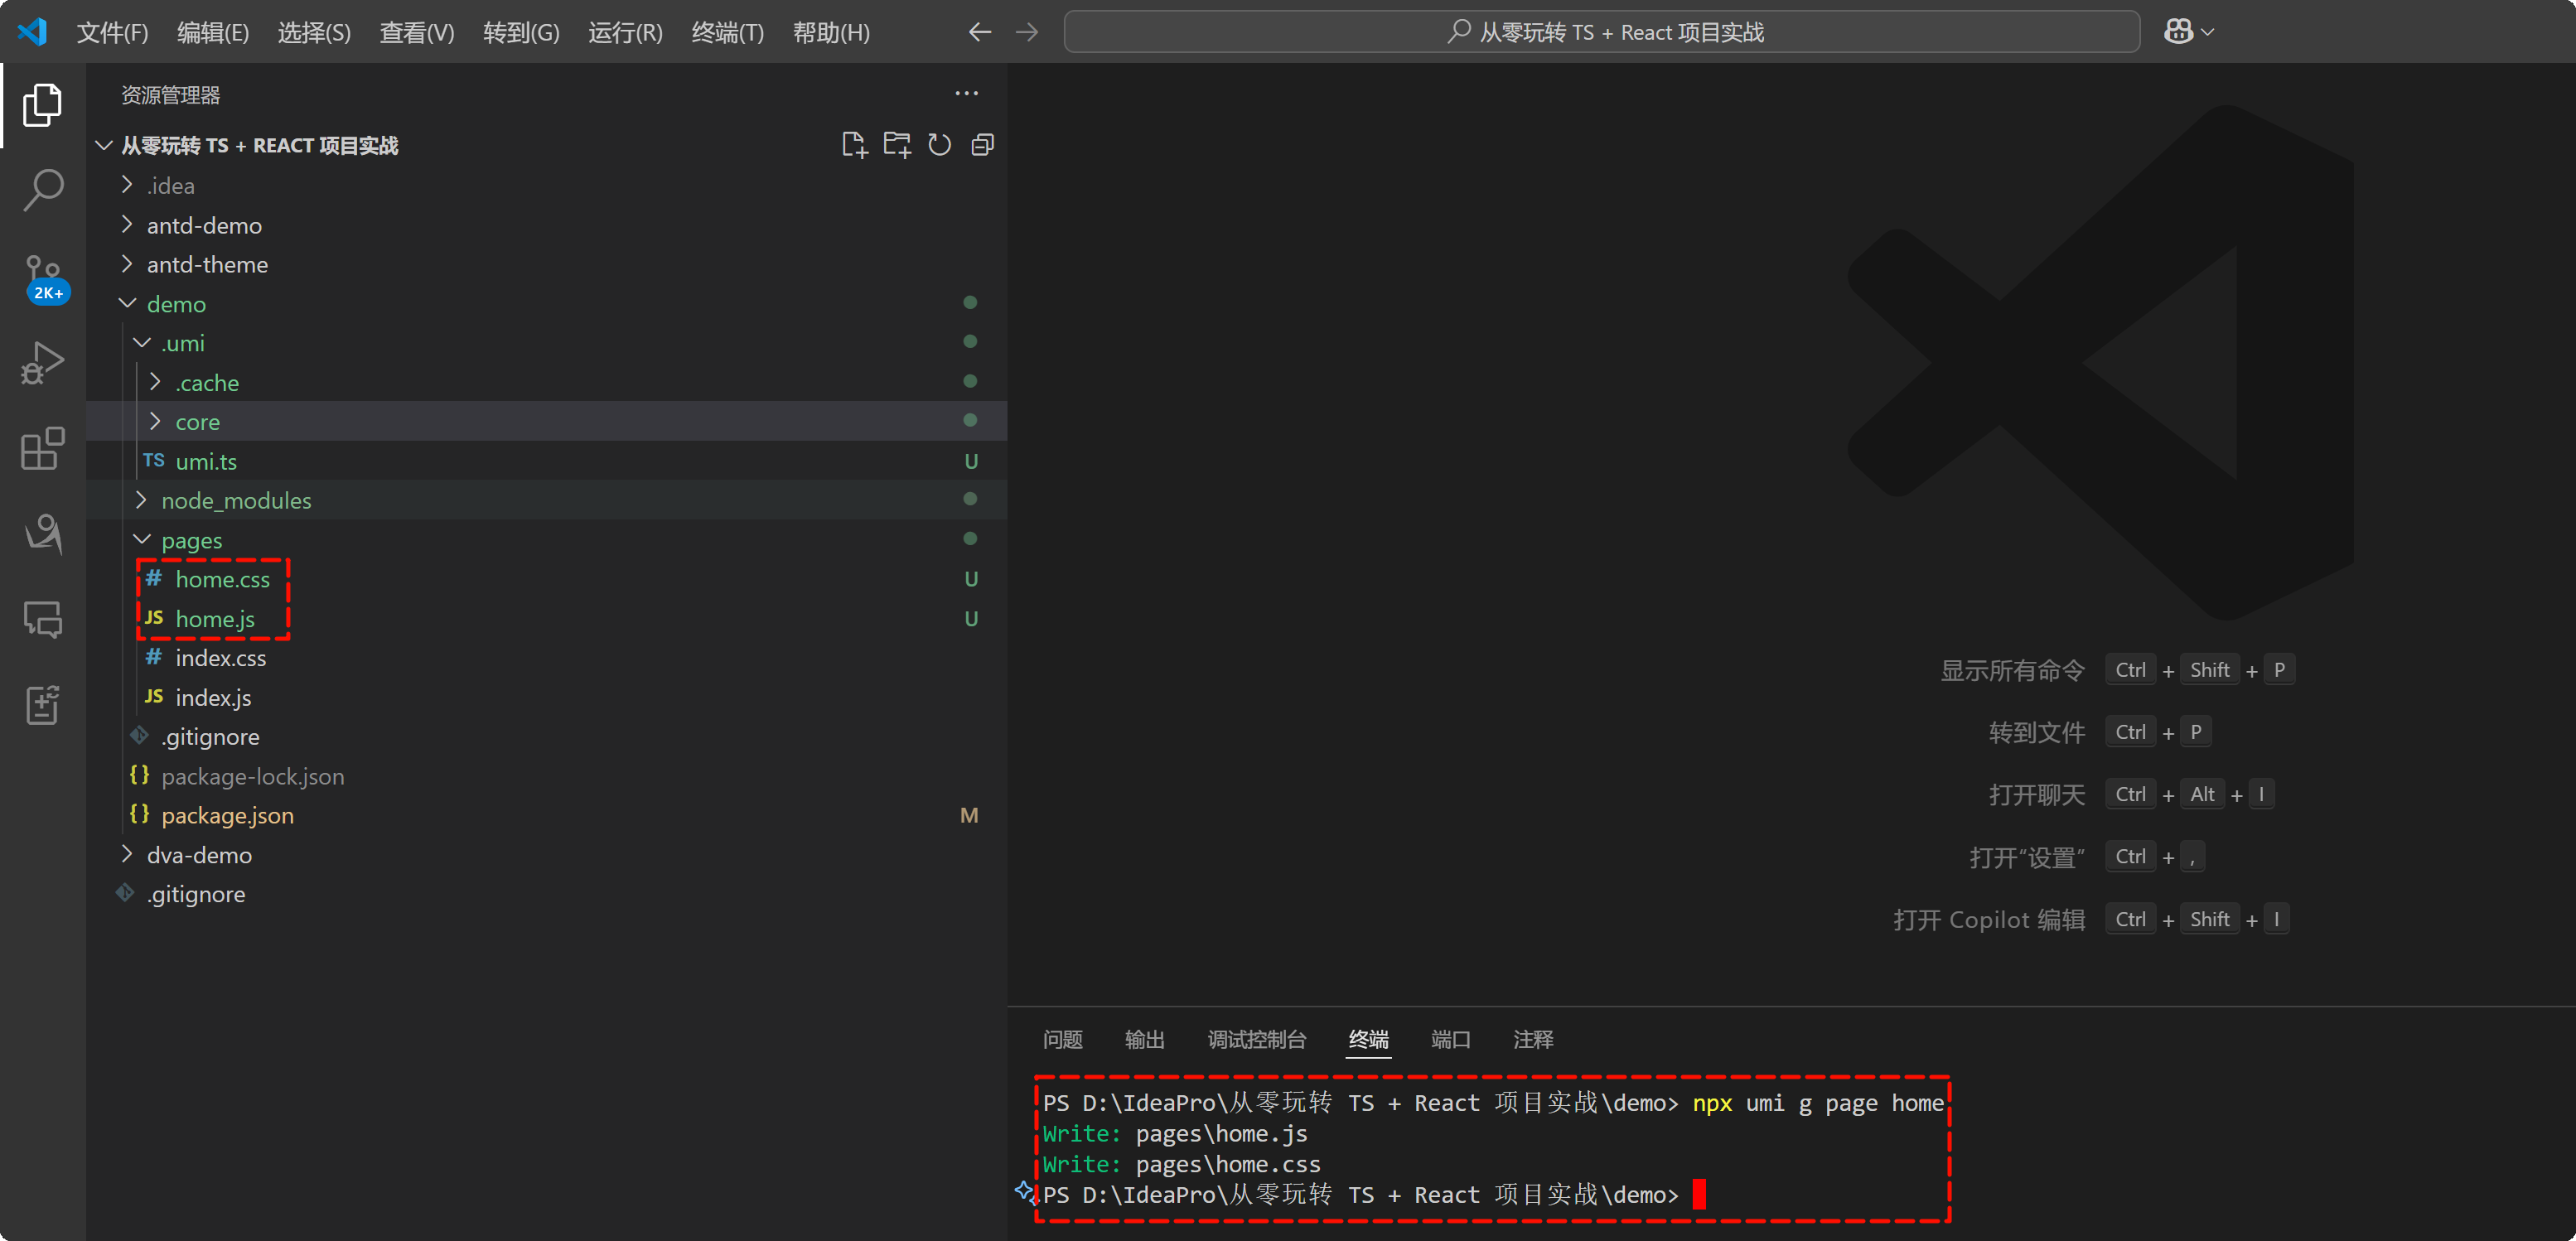Image resolution: width=2576 pixels, height=1241 pixels.
Task: Select the 终端 panel tab
Action: 1368,1039
